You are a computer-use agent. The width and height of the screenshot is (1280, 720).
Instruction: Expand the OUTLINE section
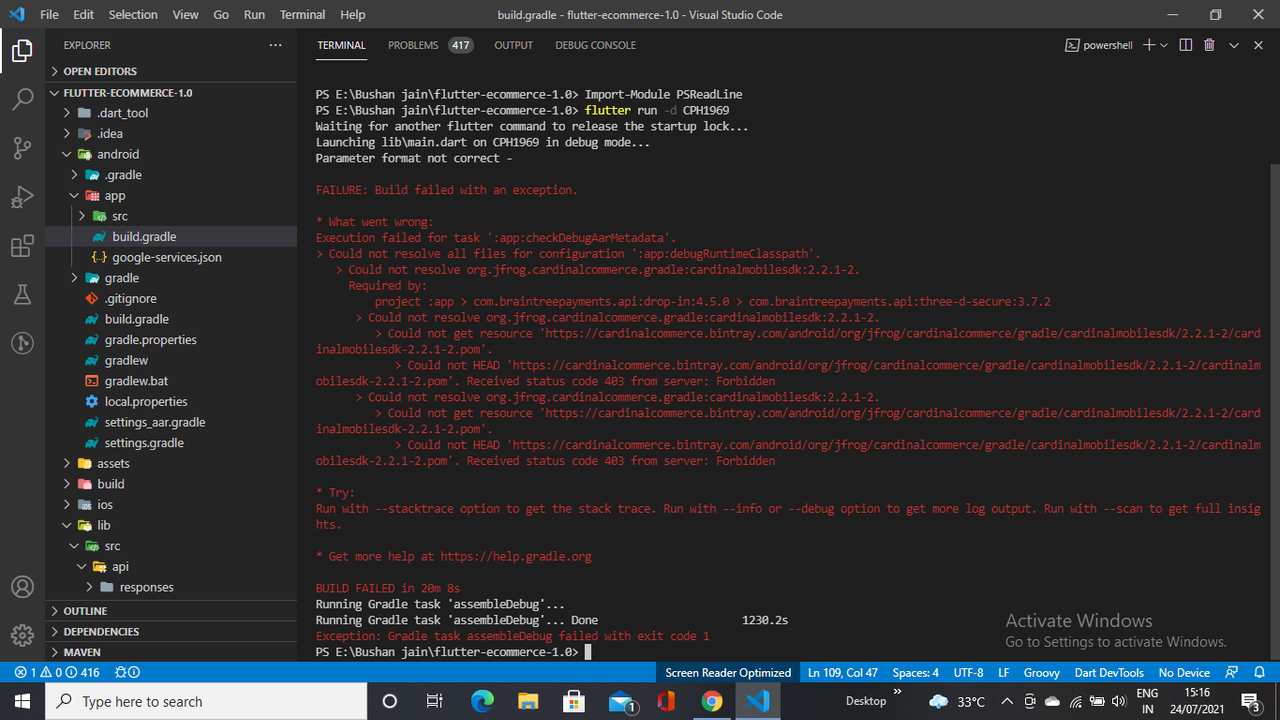[x=171, y=611]
